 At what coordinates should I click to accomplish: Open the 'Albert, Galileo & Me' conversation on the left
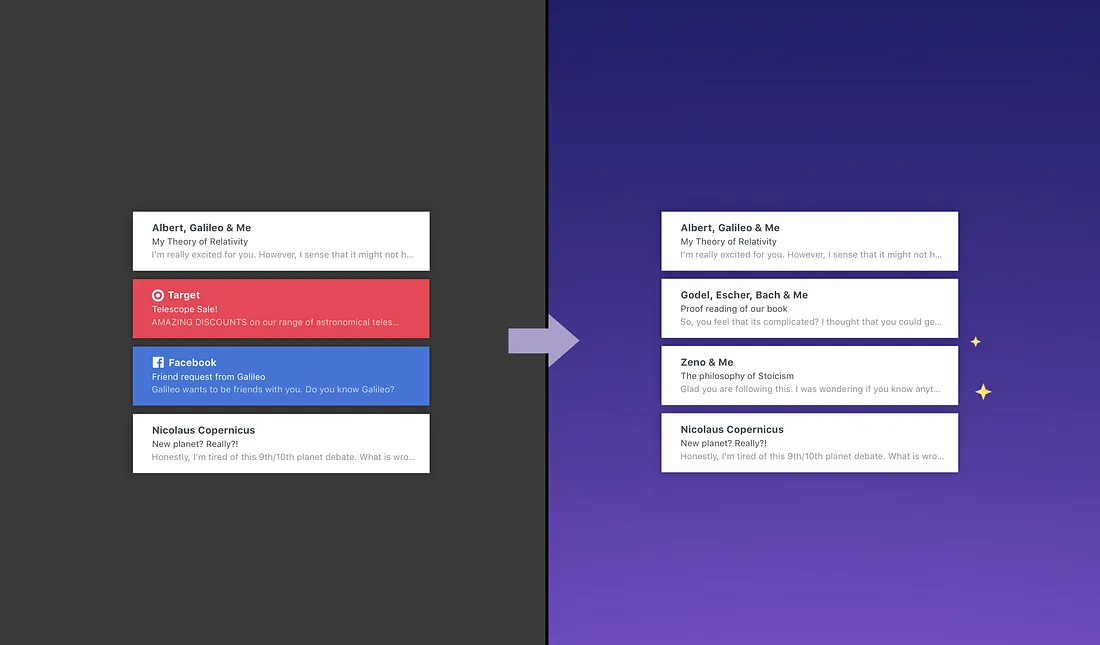coord(280,241)
